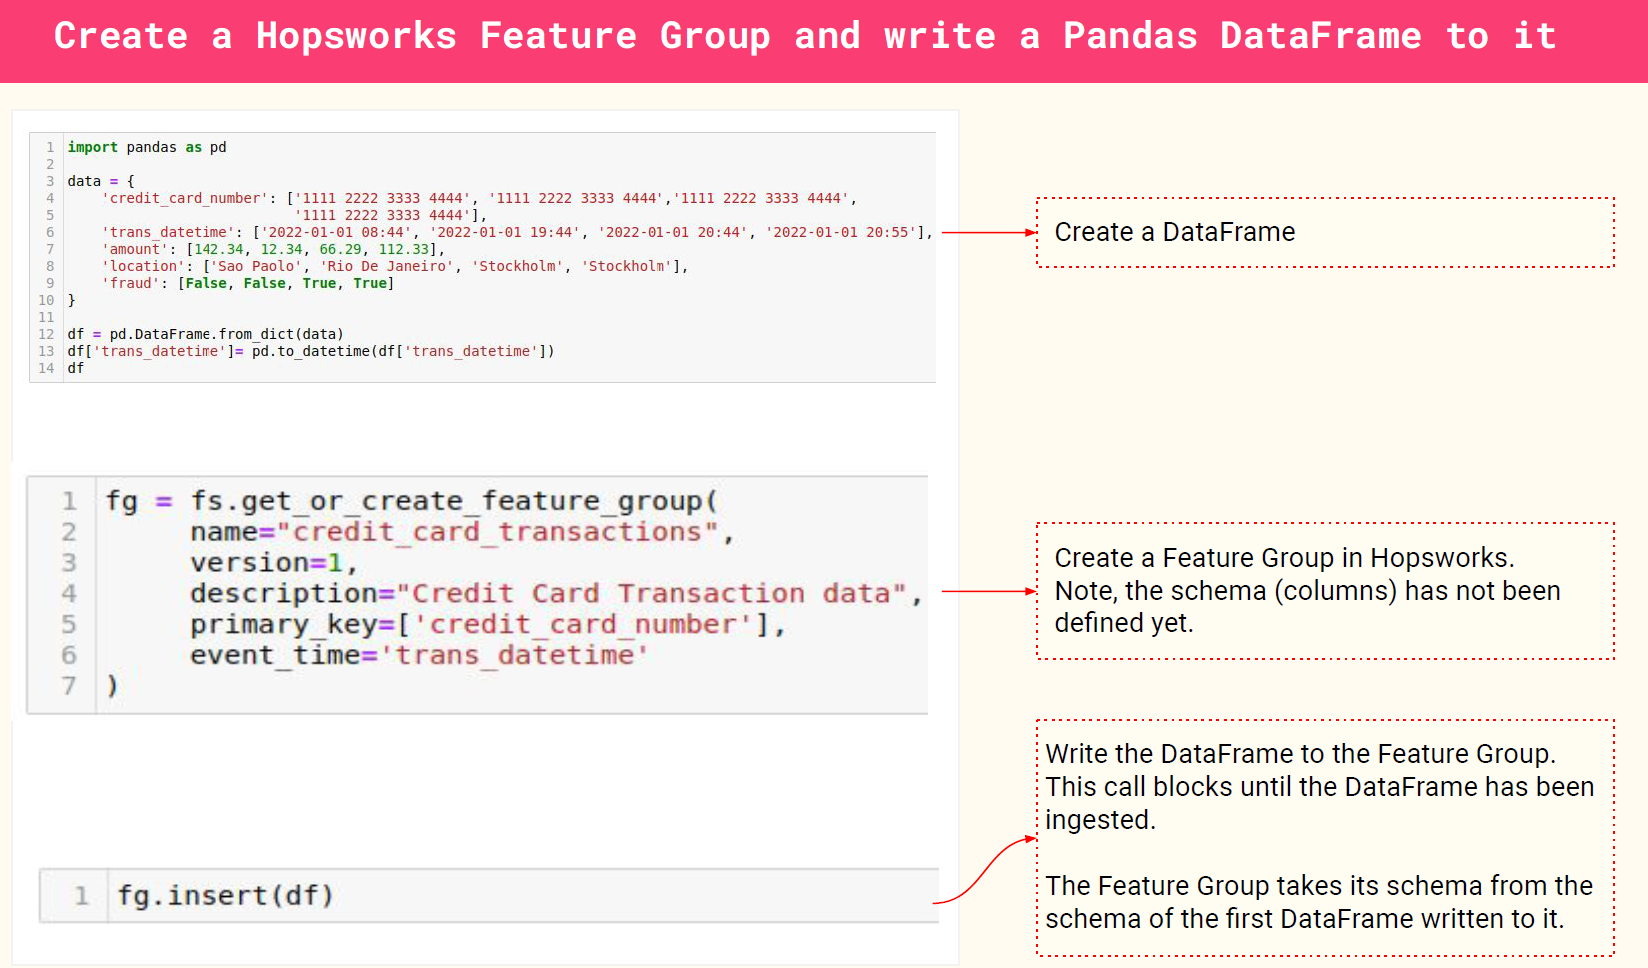Screen dimensions: 1648x968
Task: Click 'The Feature Group takes its schema' text
Action: (1319, 886)
